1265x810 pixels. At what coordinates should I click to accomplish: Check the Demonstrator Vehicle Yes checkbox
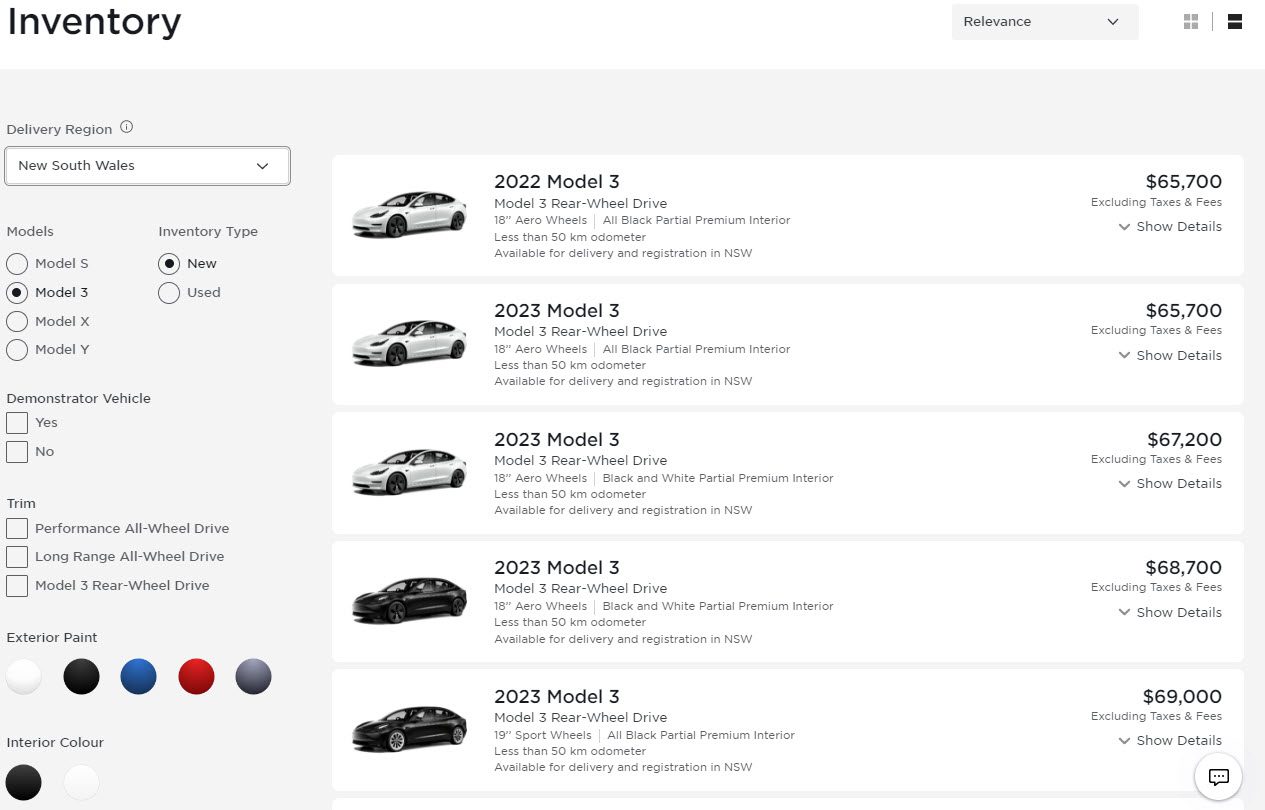click(x=17, y=422)
